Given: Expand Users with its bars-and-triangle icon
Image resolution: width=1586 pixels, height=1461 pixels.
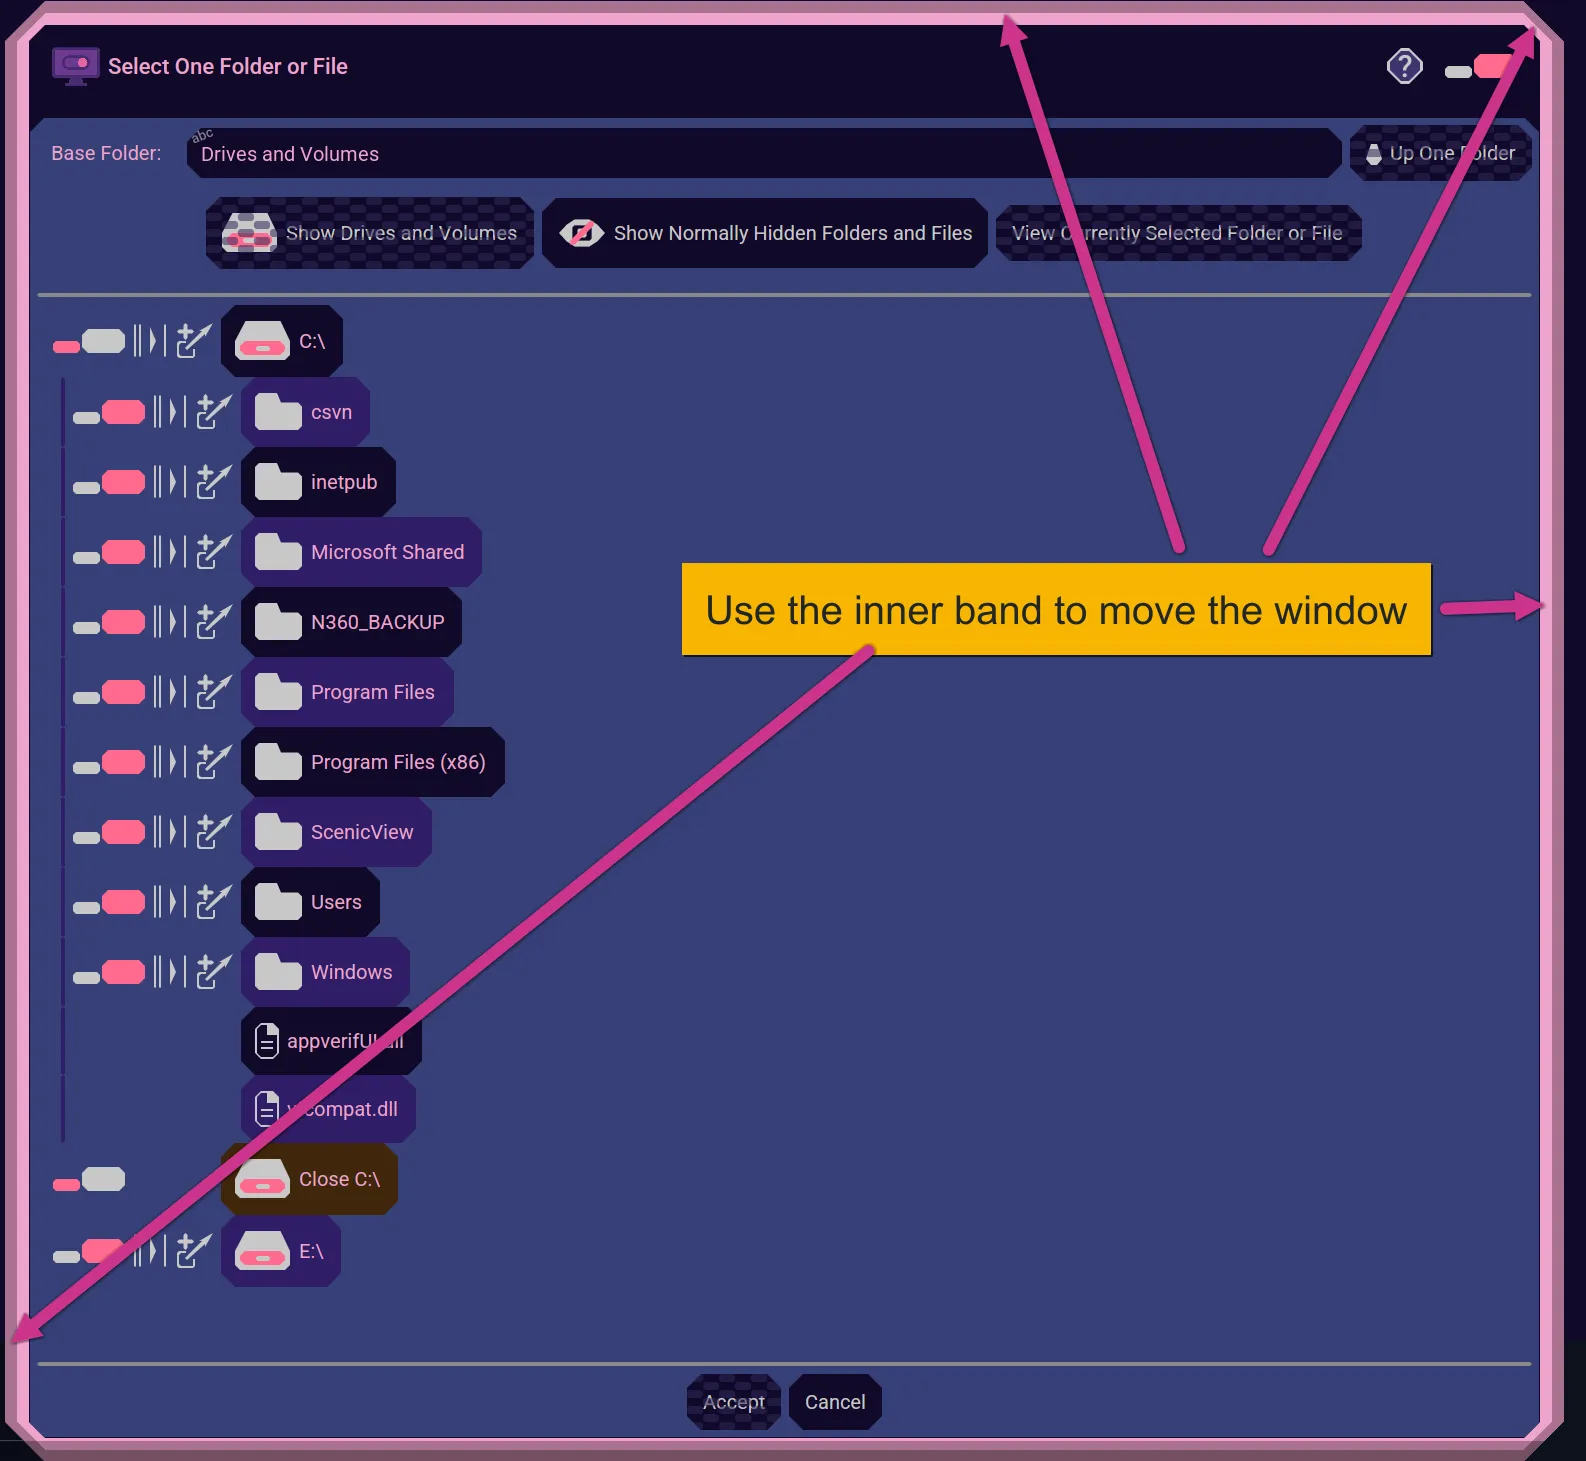Looking at the screenshot, I should (x=170, y=901).
